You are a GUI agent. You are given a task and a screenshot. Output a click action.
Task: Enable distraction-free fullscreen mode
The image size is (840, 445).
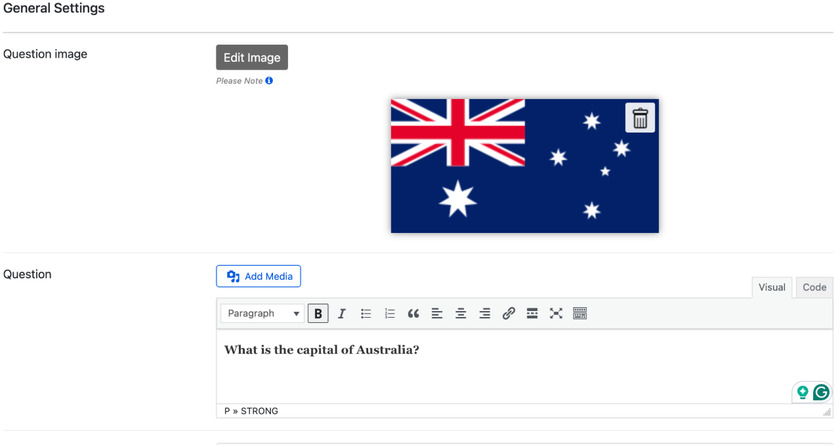pyautogui.click(x=556, y=313)
